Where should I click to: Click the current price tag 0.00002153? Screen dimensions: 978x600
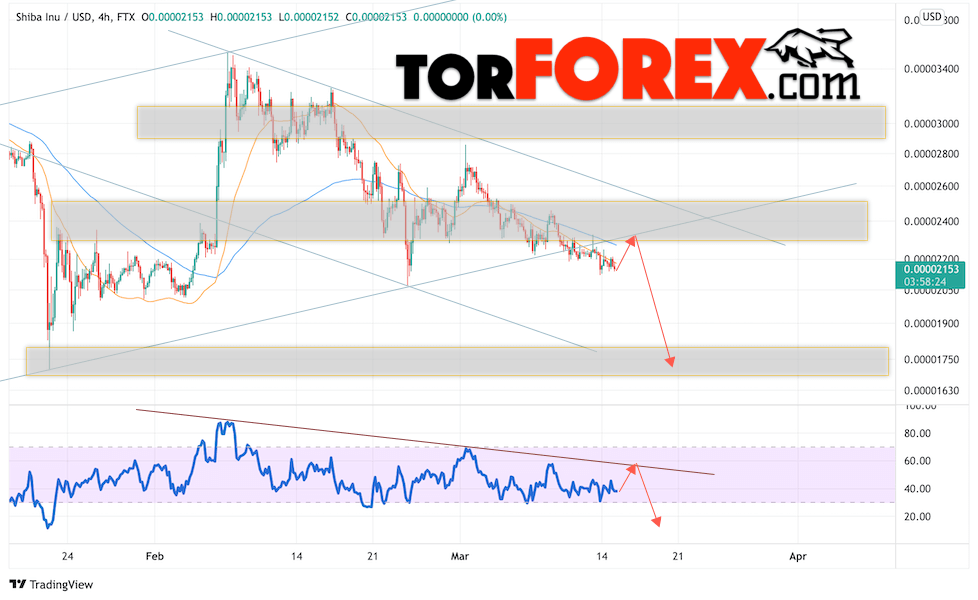[931, 269]
